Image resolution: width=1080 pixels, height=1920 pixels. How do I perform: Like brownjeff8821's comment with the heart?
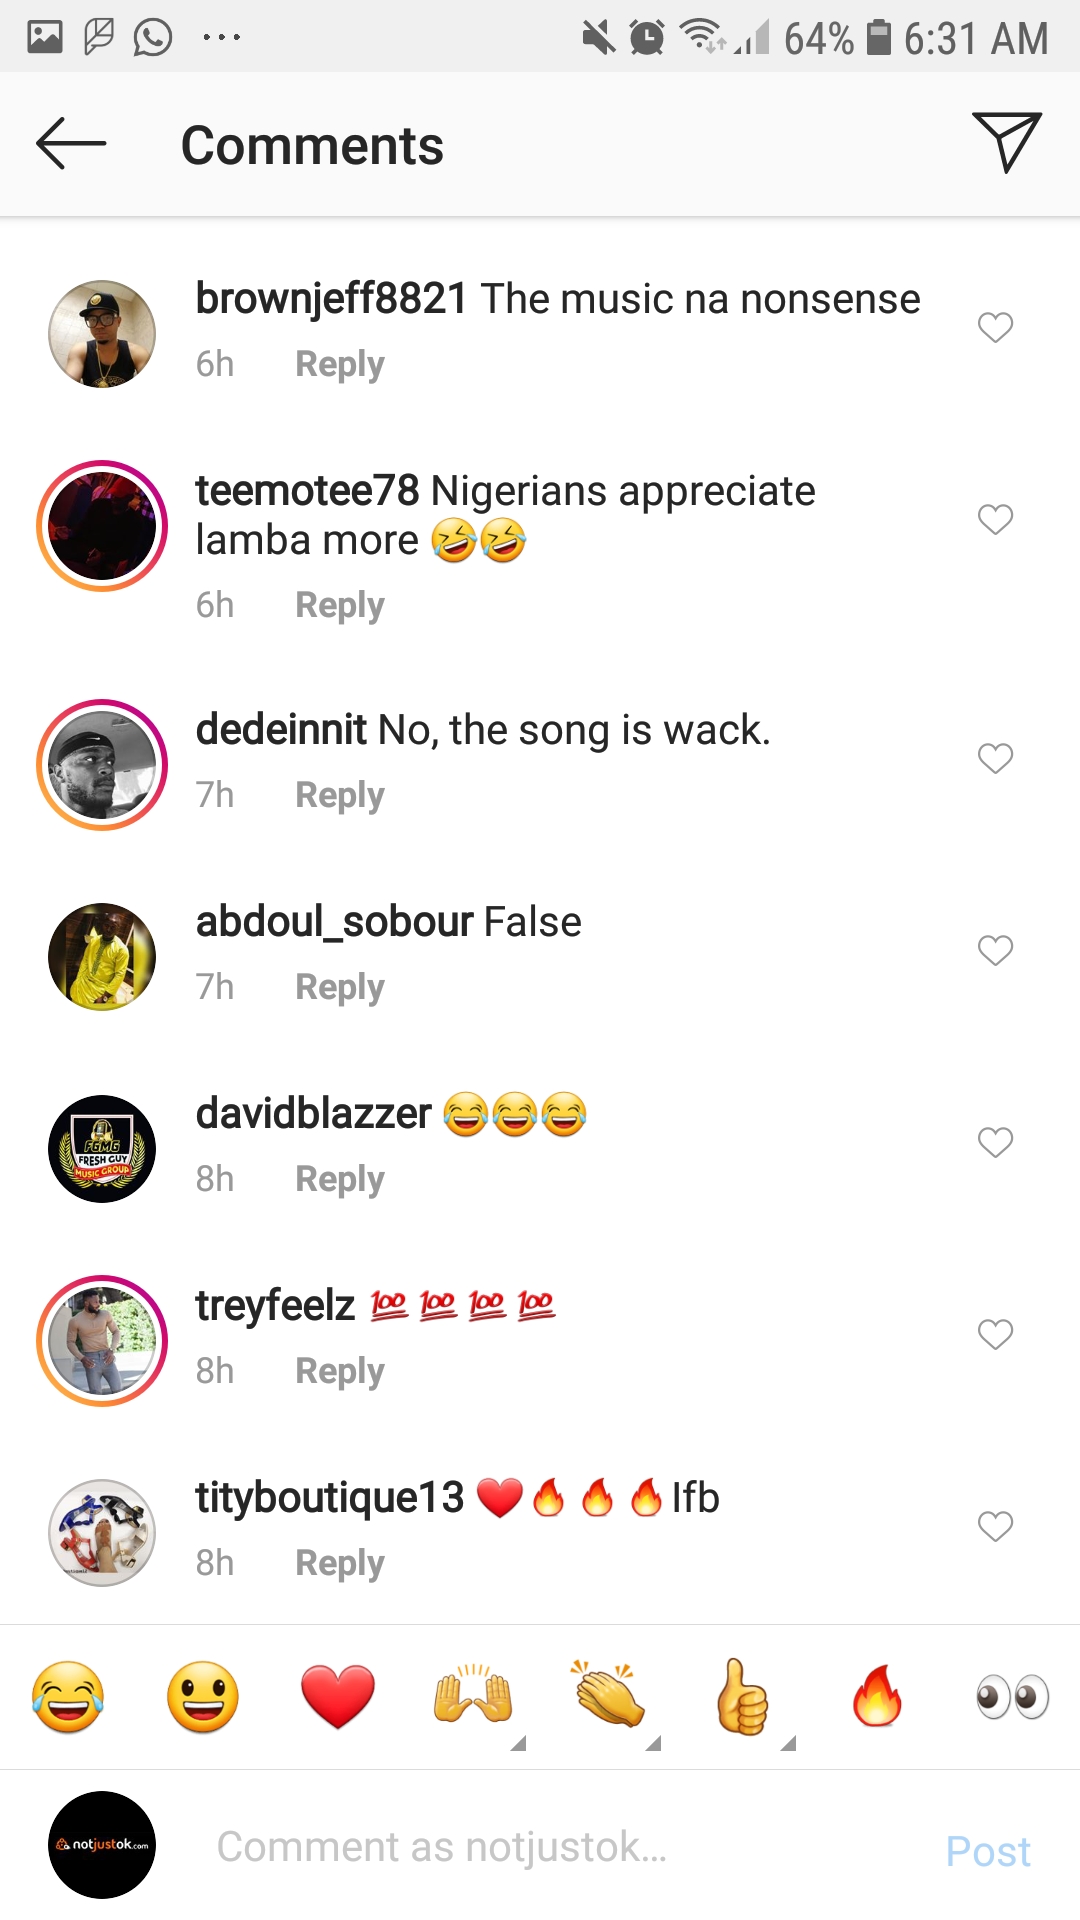point(995,327)
